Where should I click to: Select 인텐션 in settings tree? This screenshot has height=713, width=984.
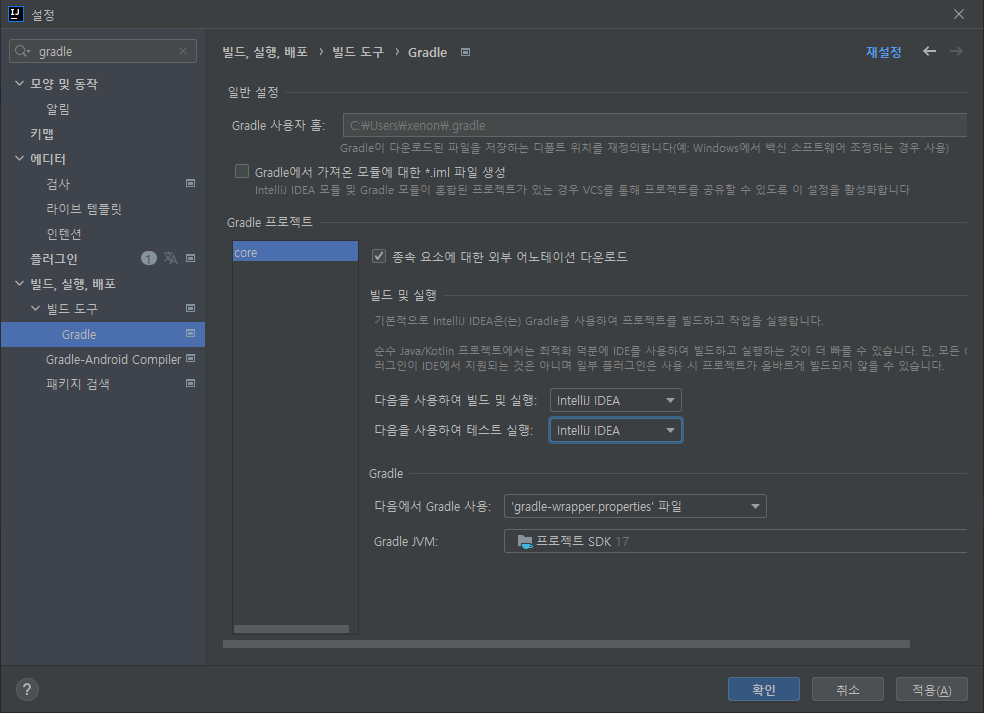click(x=63, y=234)
